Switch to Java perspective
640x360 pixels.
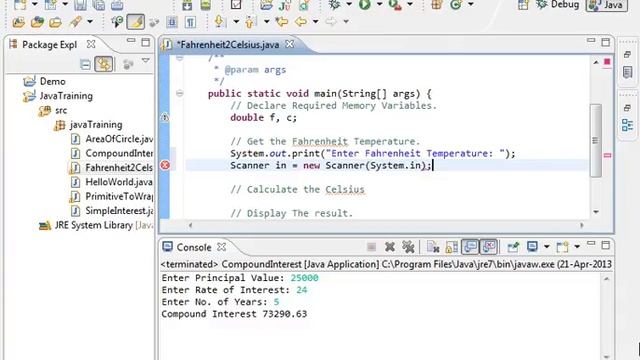pos(607,5)
